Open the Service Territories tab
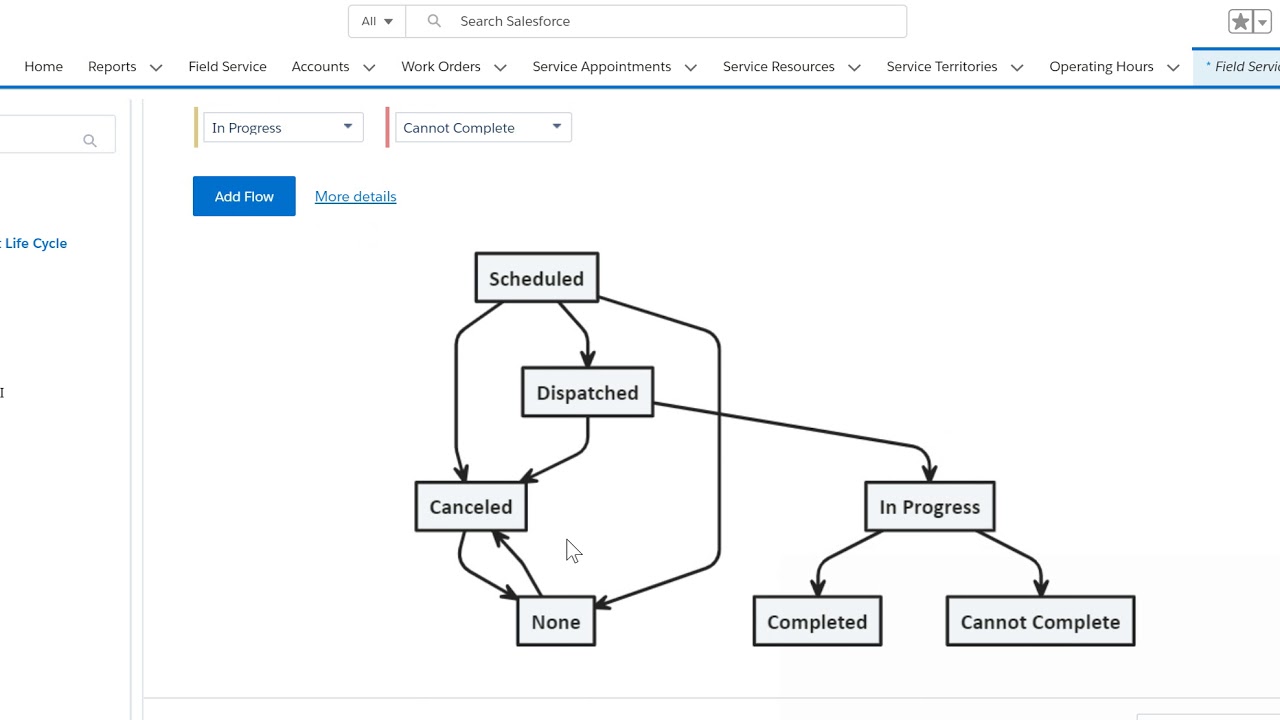Image resolution: width=1280 pixels, height=720 pixels. click(x=942, y=66)
